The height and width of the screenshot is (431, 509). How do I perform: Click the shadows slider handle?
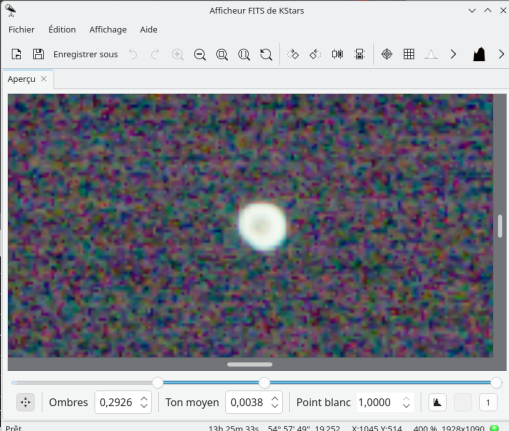click(158, 383)
